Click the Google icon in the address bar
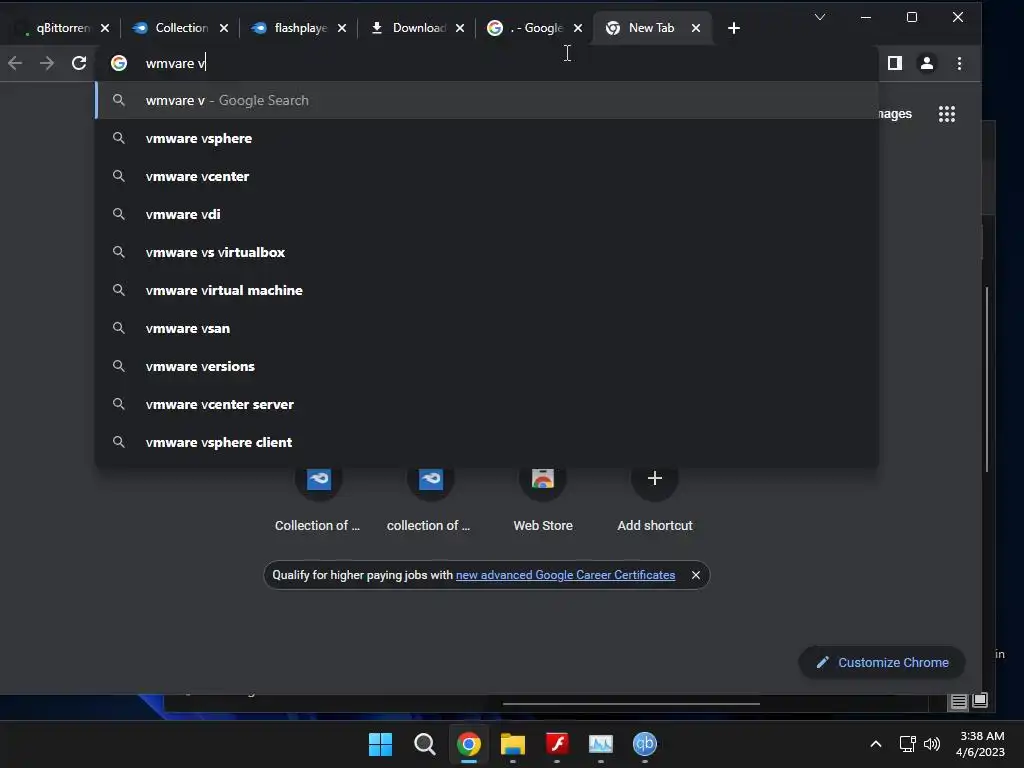The width and height of the screenshot is (1024, 768). click(119, 63)
